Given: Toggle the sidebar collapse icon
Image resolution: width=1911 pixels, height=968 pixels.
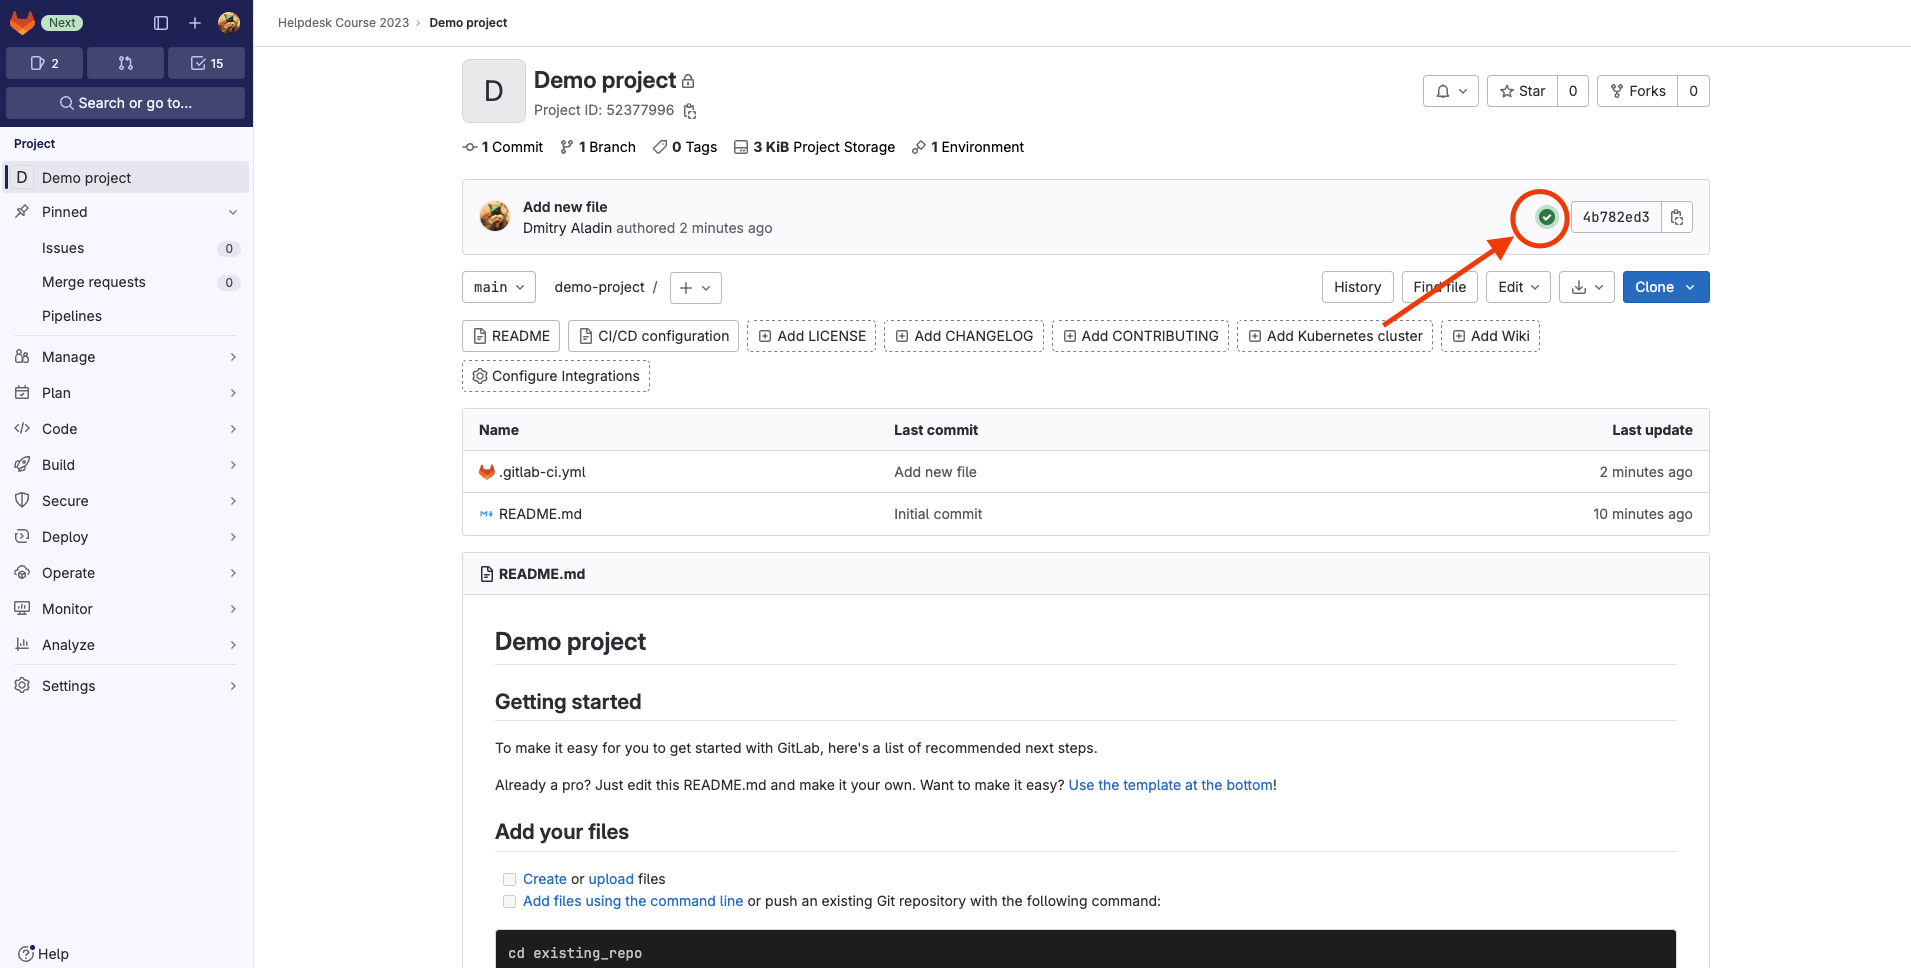Looking at the screenshot, I should (x=161, y=23).
